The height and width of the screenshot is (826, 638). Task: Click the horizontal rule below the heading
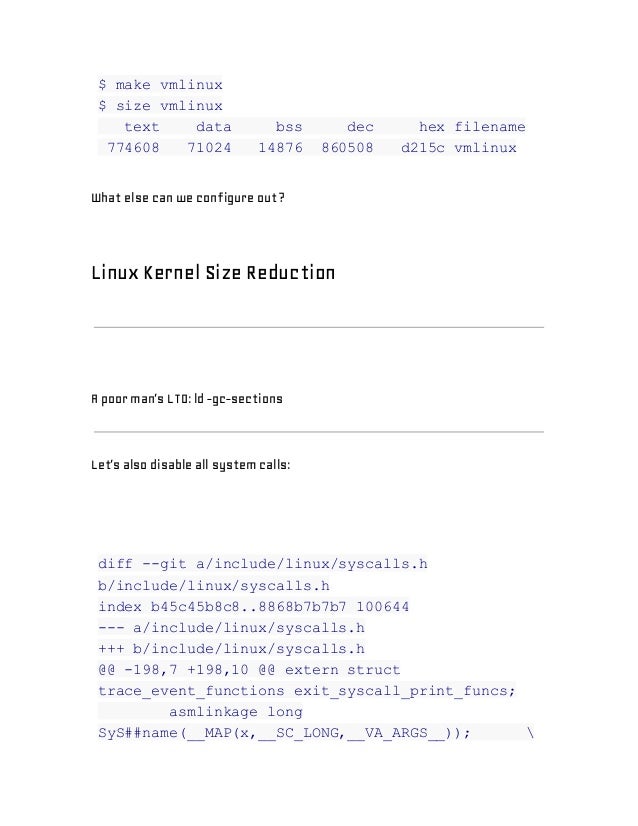(319, 327)
